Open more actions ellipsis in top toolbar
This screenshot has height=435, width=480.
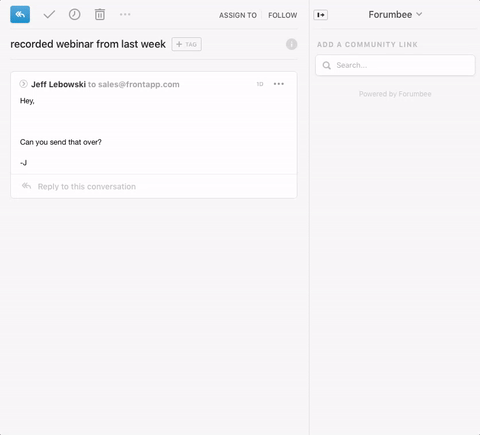point(125,14)
